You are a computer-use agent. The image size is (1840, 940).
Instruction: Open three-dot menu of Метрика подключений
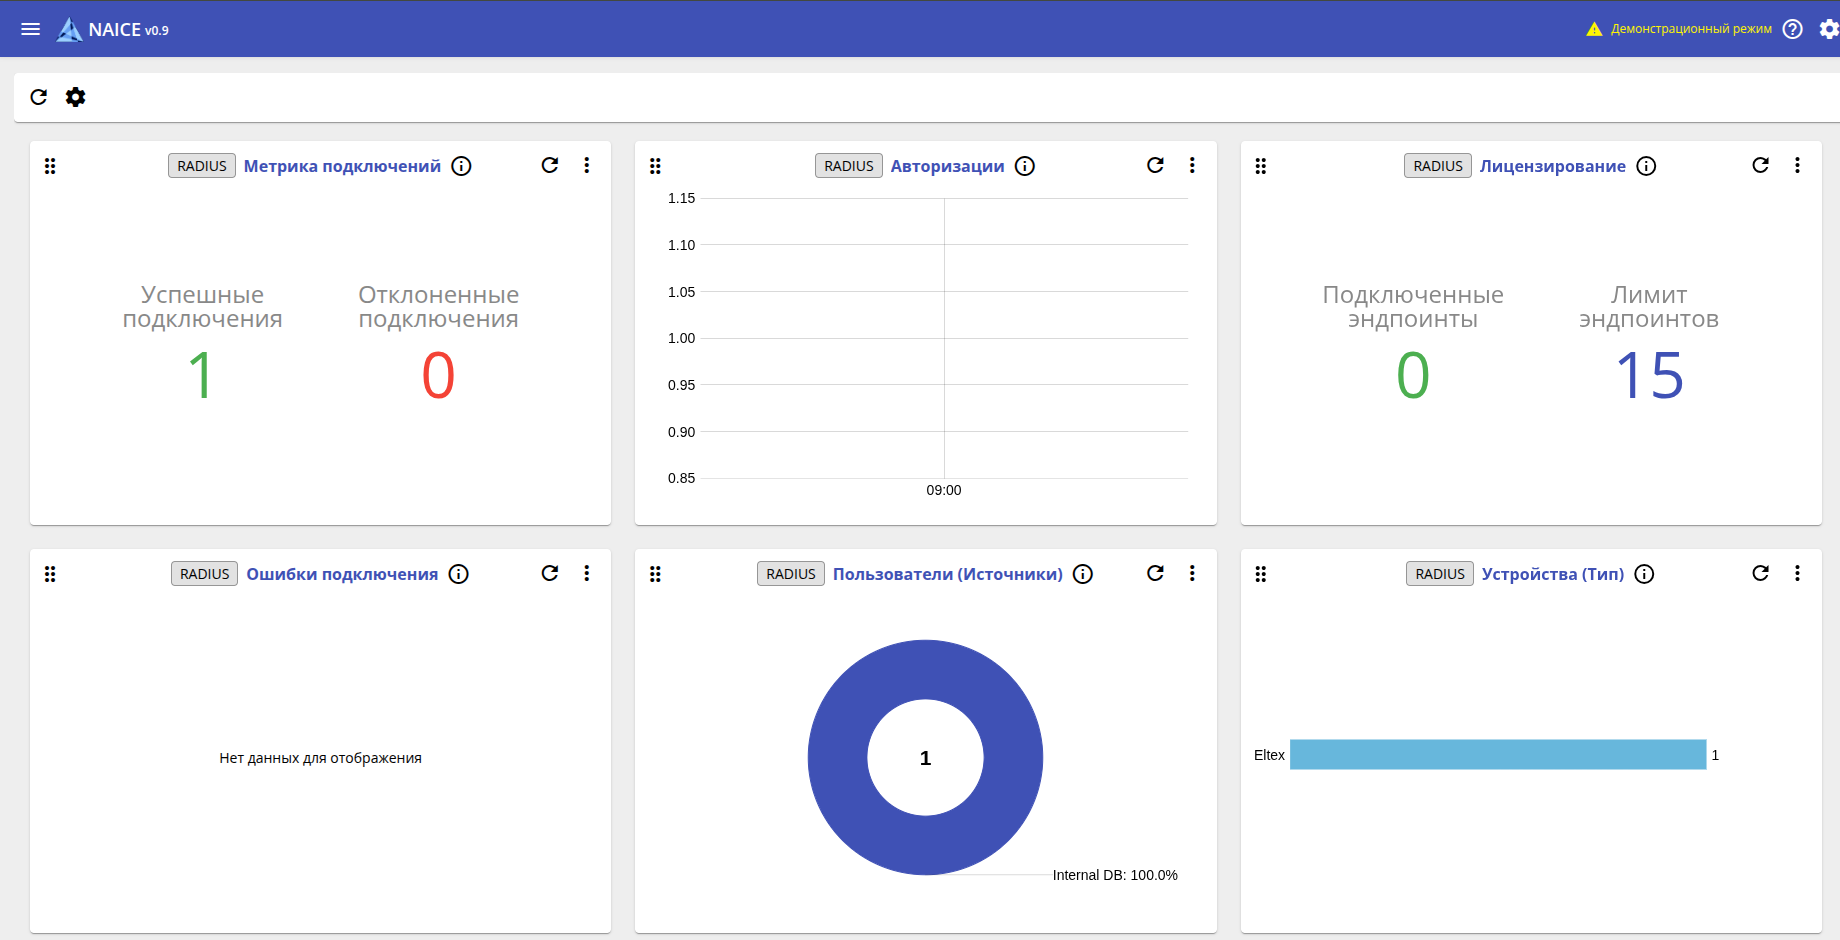click(587, 165)
